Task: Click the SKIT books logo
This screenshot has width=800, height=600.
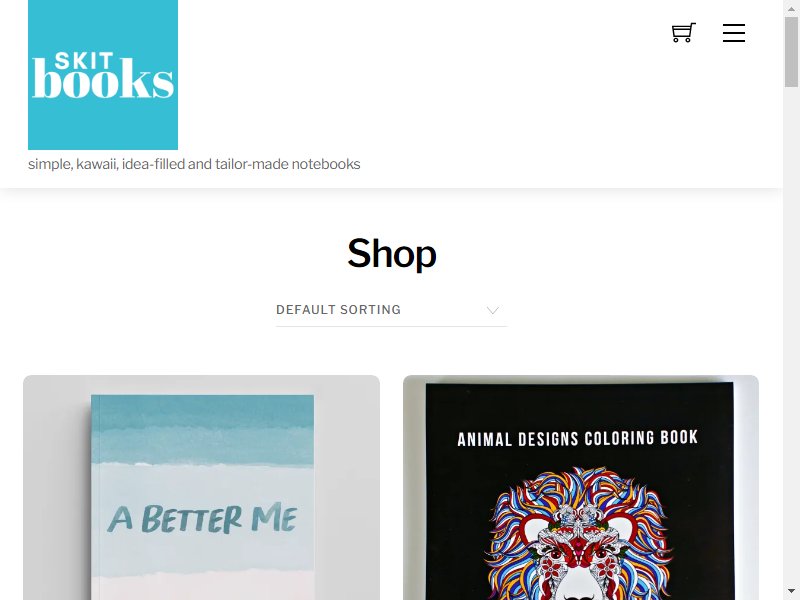Action: click(103, 75)
